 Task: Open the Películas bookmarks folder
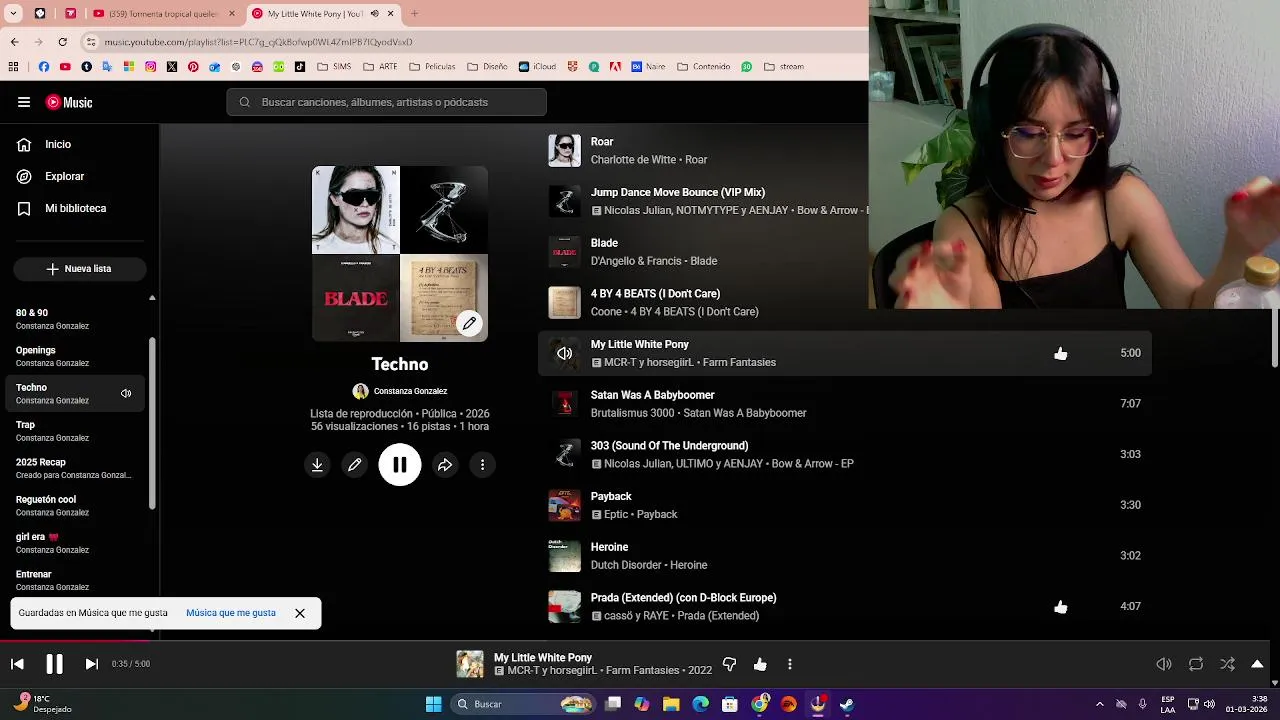(x=432, y=67)
